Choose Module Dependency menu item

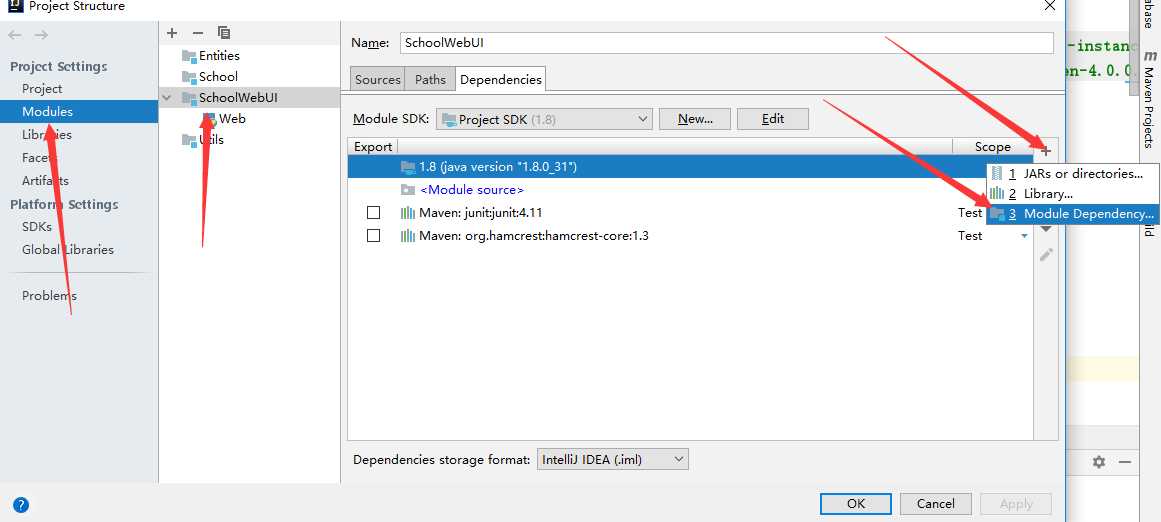(x=1072, y=214)
